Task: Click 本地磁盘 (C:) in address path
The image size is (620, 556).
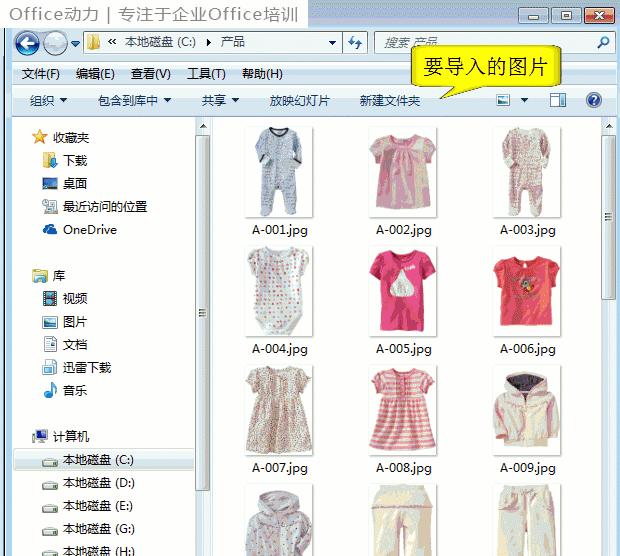Action: pos(160,42)
